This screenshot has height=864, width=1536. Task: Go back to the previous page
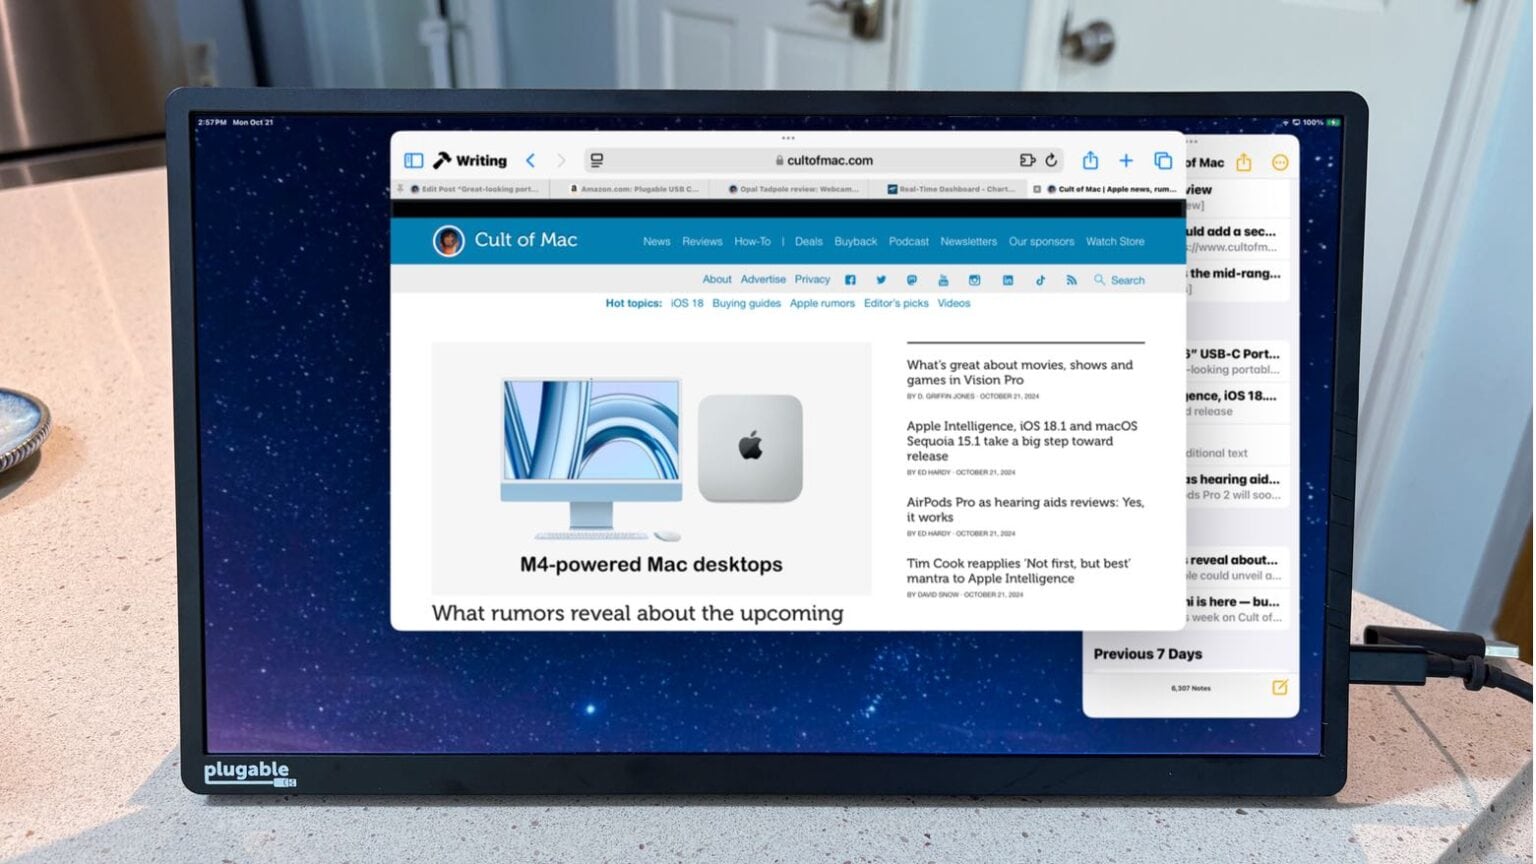531,161
